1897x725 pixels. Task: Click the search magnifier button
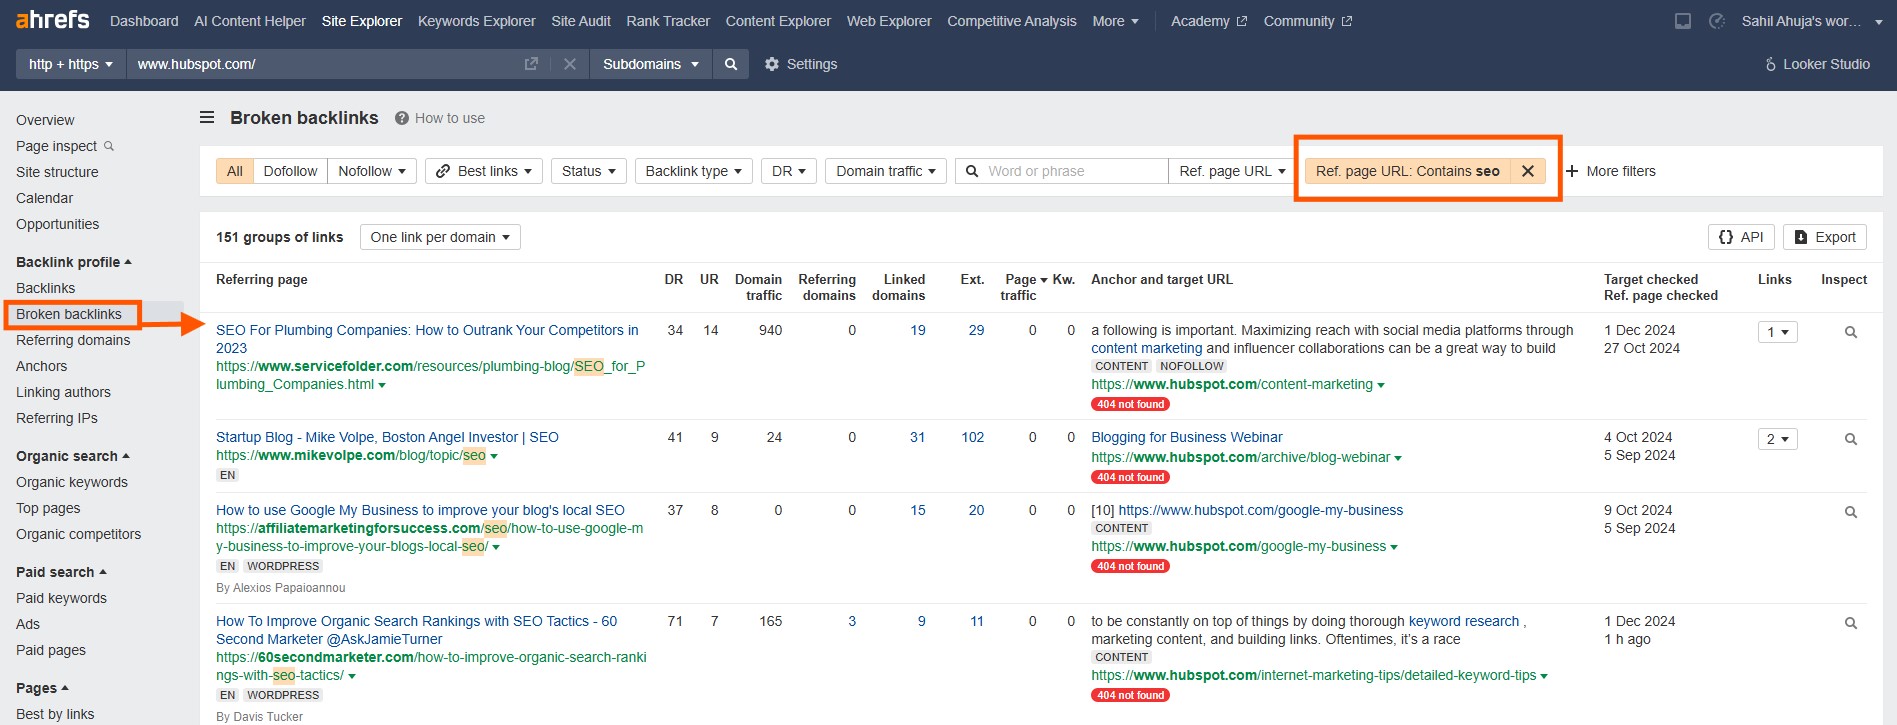pyautogui.click(x=731, y=64)
